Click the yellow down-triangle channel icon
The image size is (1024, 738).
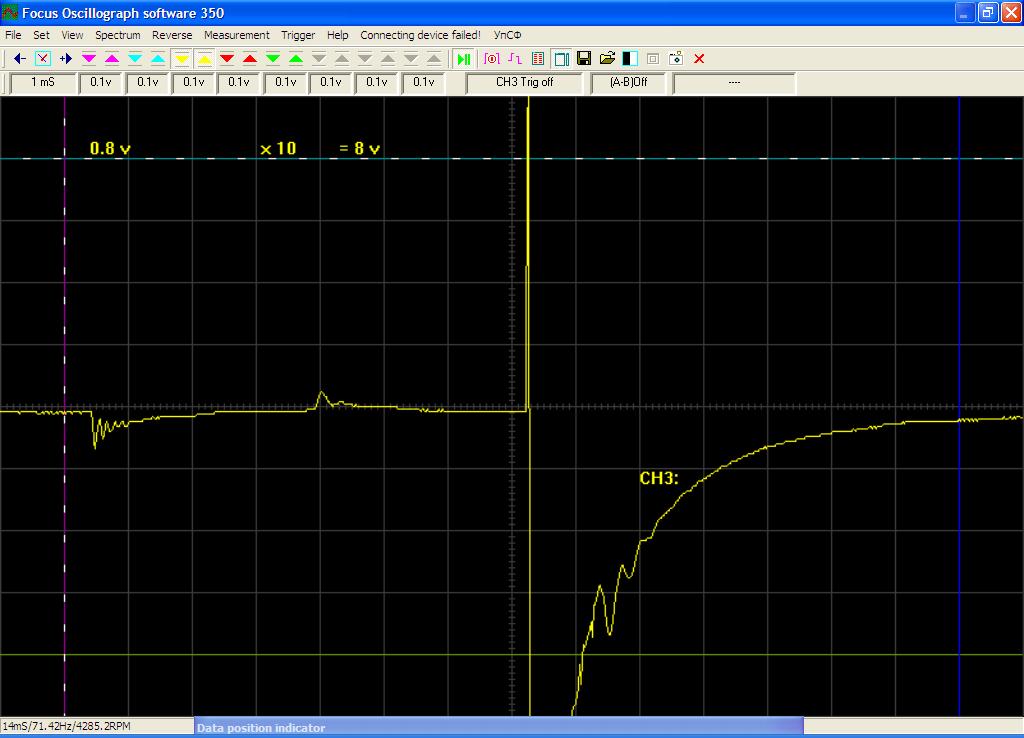click(x=182, y=59)
